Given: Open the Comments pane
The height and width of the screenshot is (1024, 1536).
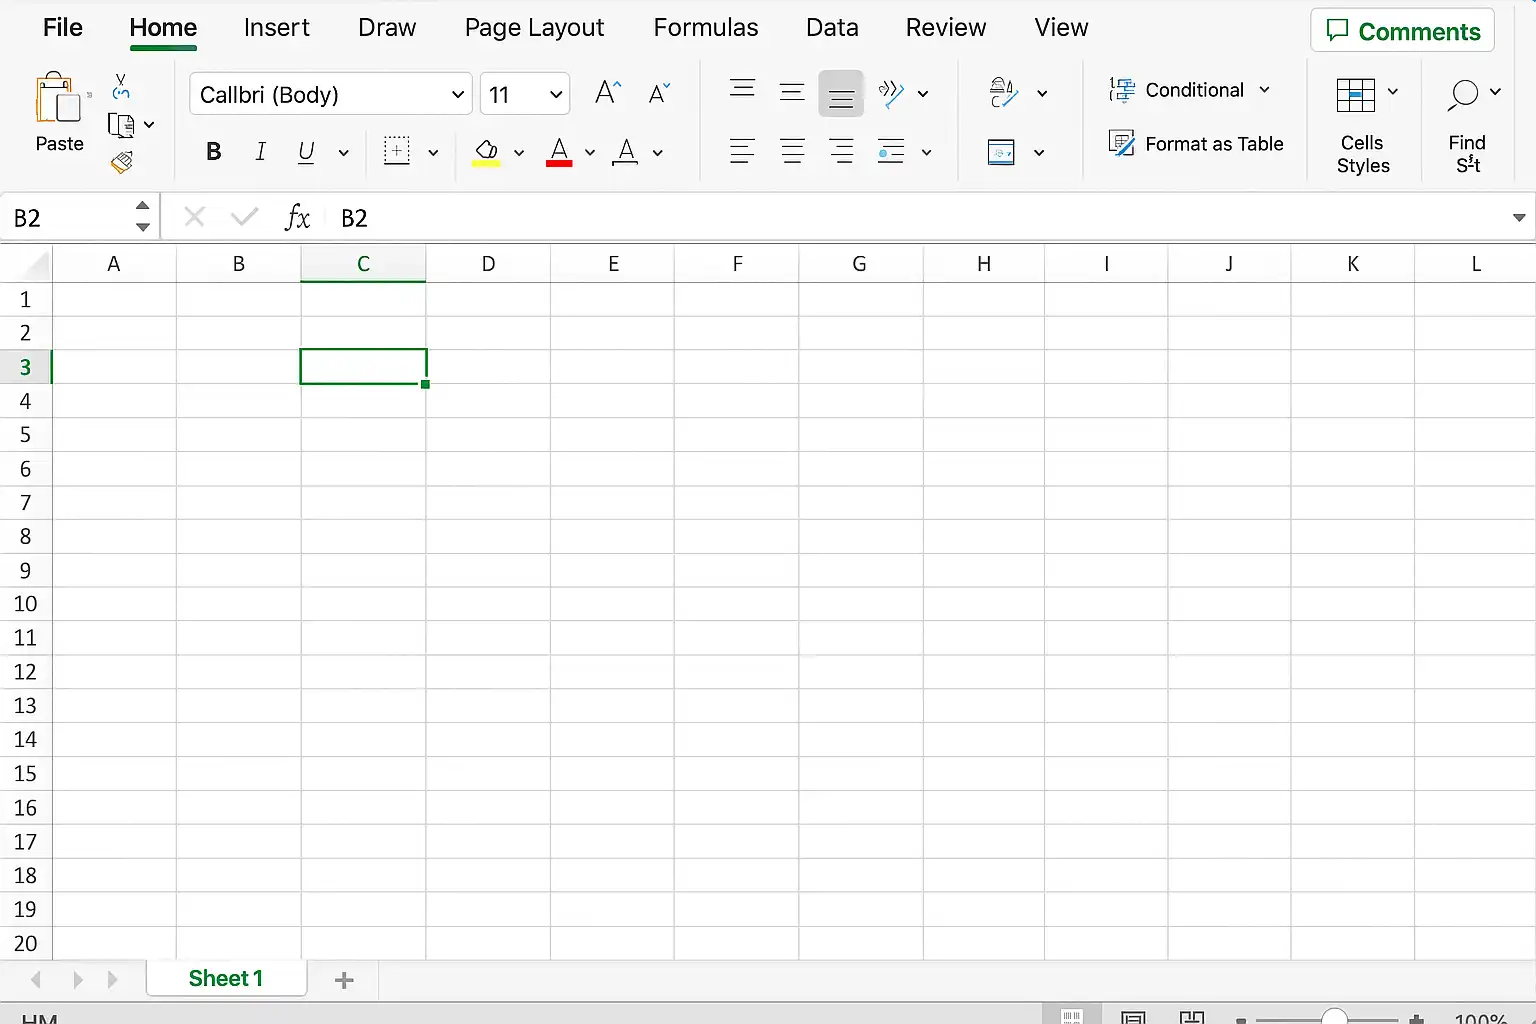Looking at the screenshot, I should (x=1402, y=31).
